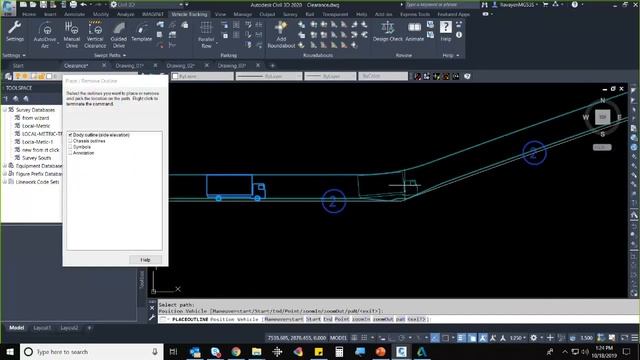Select the Survey South database item
This screenshot has width=640, height=360.
pos(36,158)
